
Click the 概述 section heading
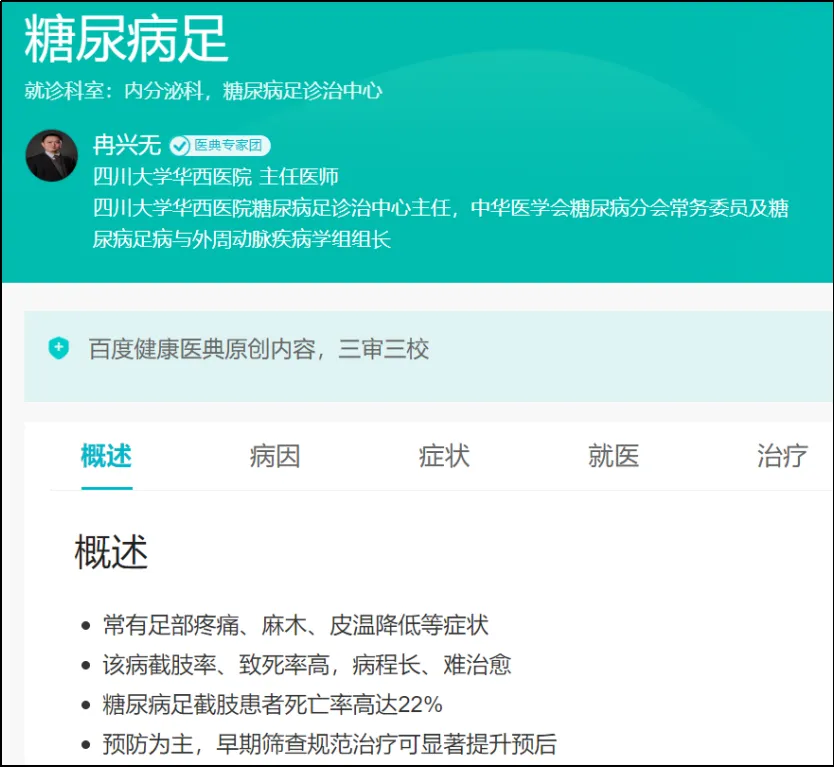tap(111, 552)
